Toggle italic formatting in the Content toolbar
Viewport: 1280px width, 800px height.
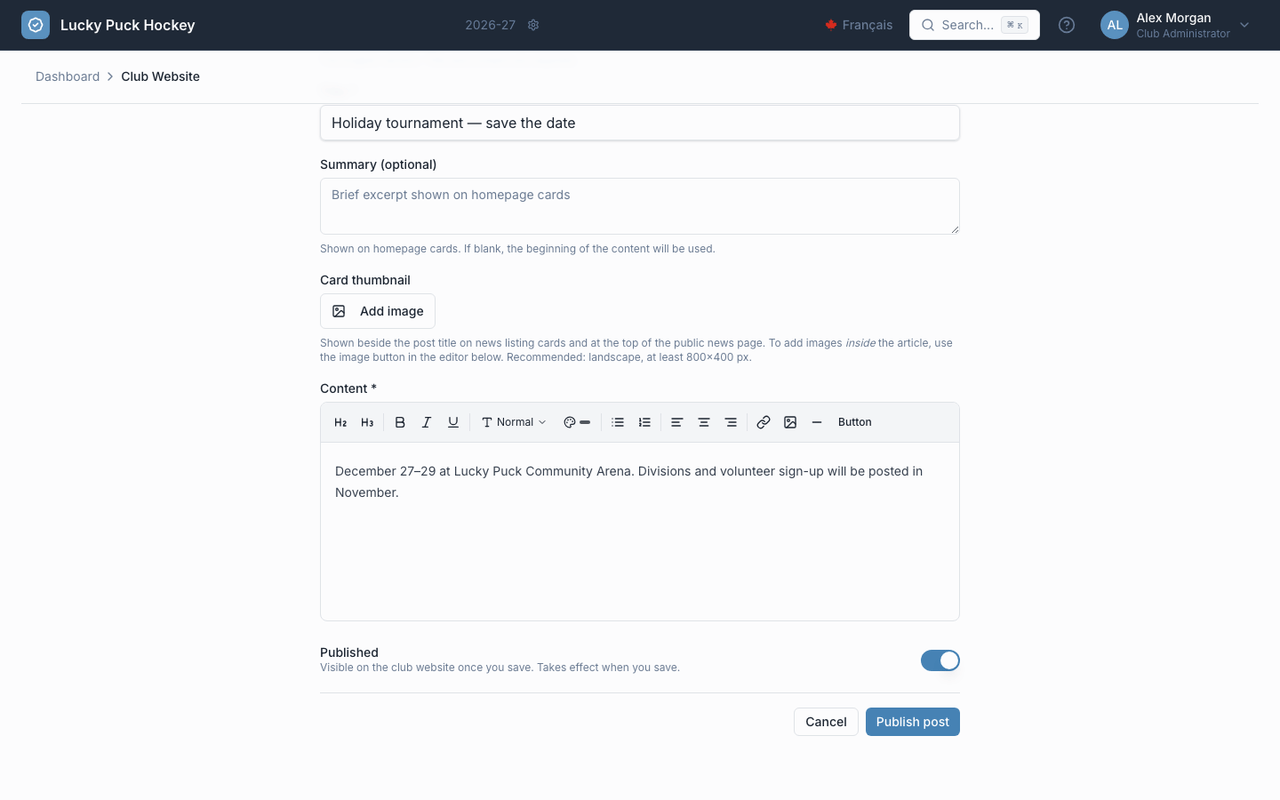tap(427, 422)
